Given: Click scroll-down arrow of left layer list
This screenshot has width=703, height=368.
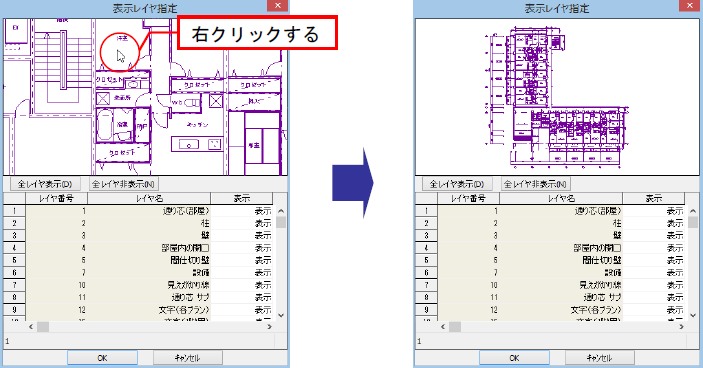Looking at the screenshot, I should pos(281,315).
